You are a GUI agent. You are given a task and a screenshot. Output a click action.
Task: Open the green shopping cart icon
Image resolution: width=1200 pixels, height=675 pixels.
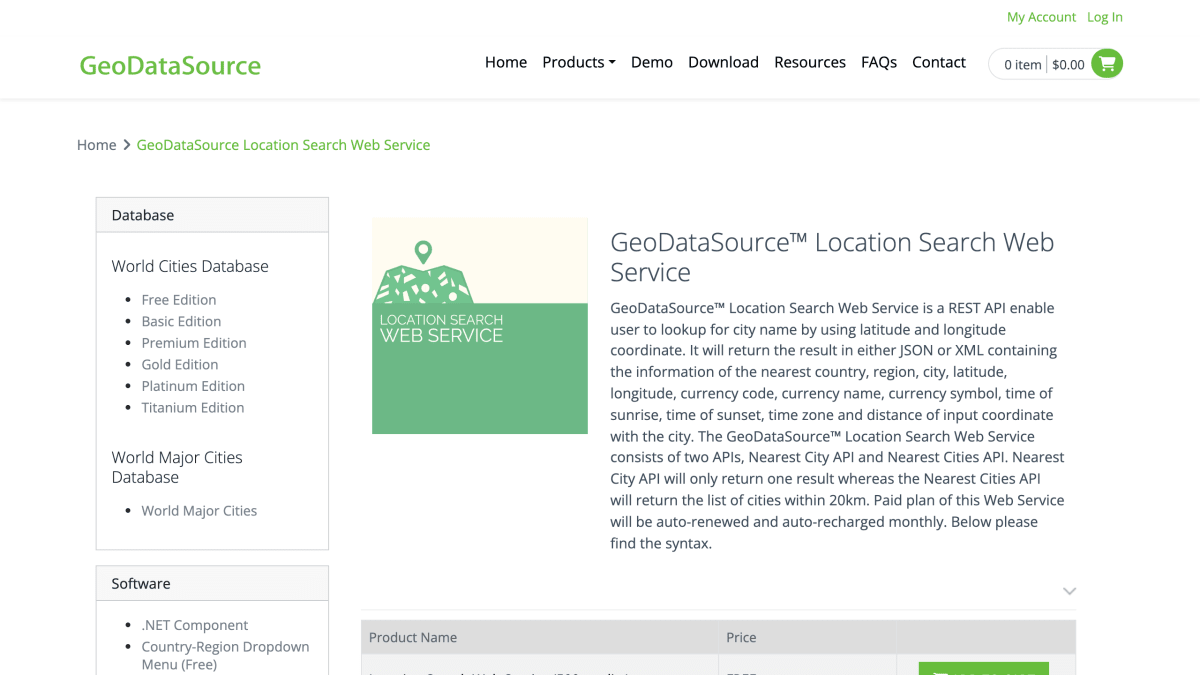click(x=1107, y=64)
